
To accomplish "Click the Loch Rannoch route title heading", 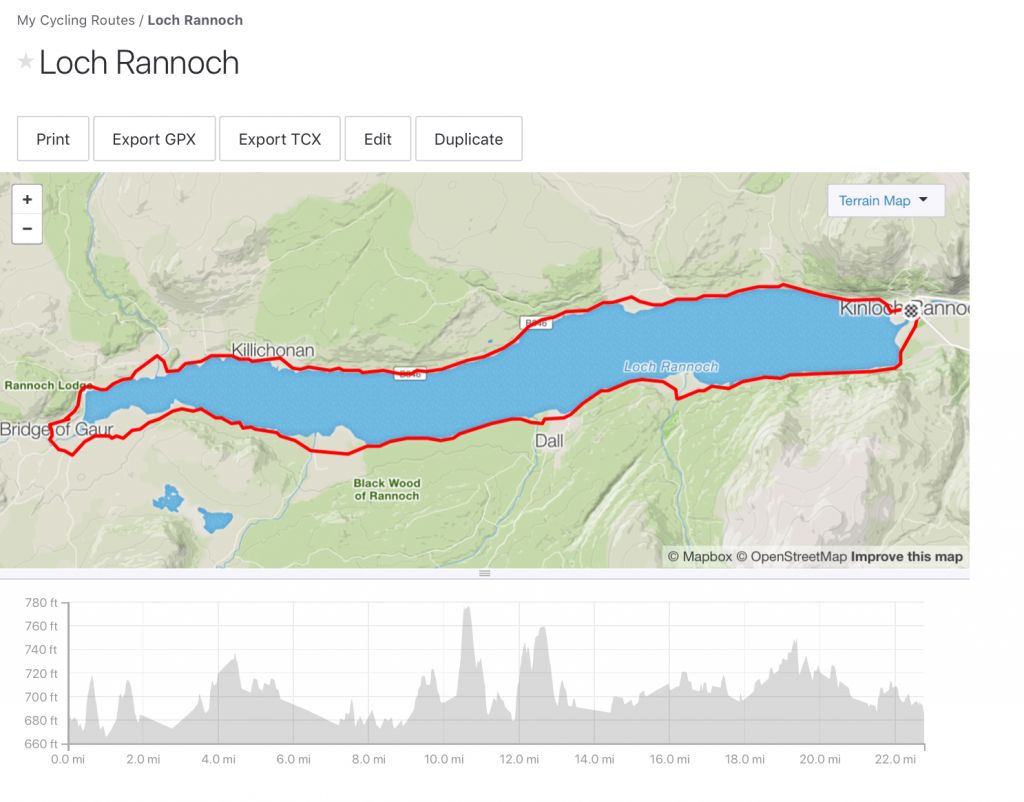I will pyautogui.click(x=139, y=62).
